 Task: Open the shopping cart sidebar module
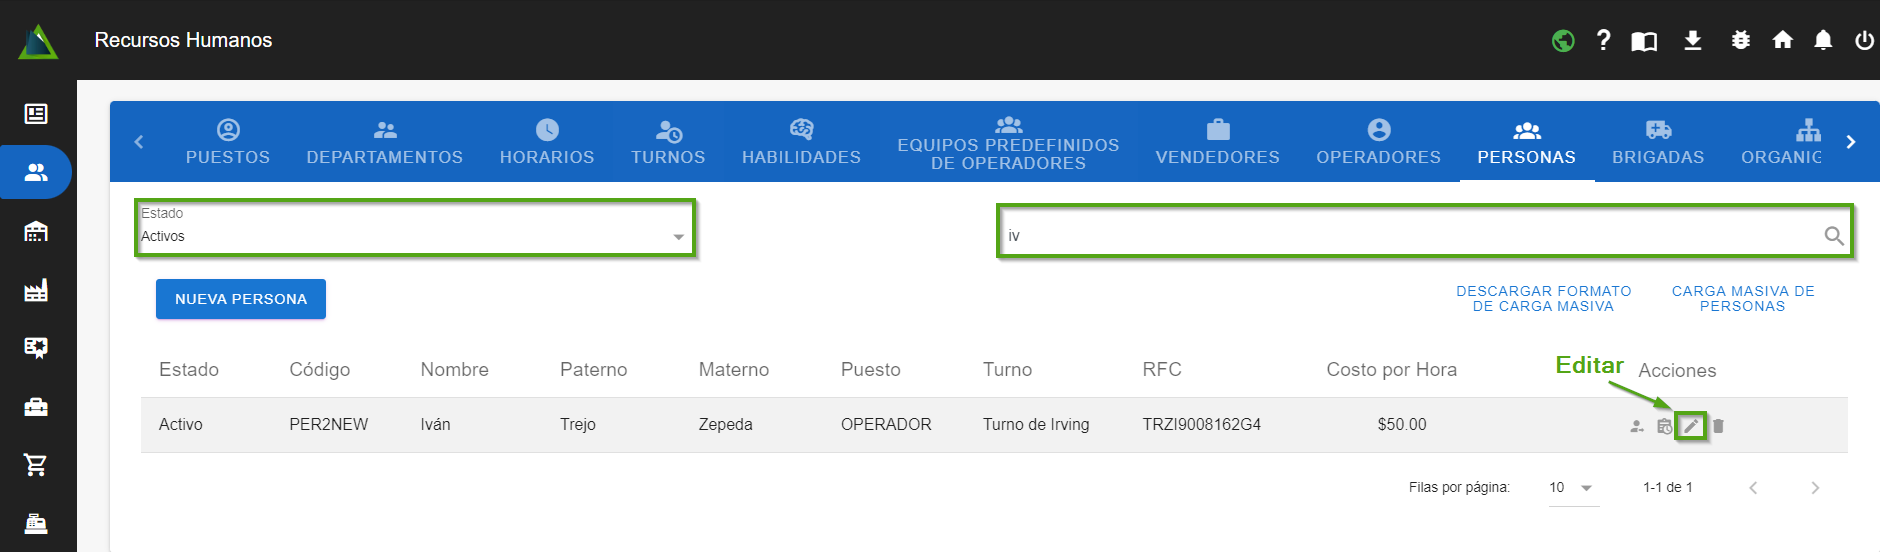pos(36,465)
